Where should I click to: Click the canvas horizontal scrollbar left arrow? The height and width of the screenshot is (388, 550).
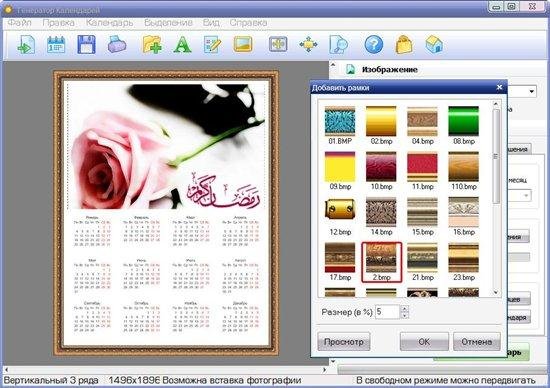point(6,369)
